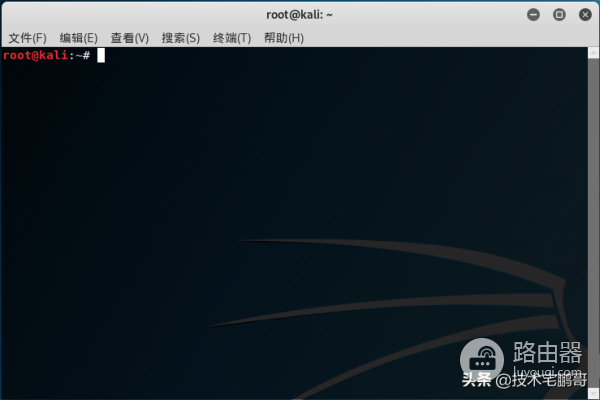
Task: Open the 文件(F) menu
Action: click(x=28, y=38)
